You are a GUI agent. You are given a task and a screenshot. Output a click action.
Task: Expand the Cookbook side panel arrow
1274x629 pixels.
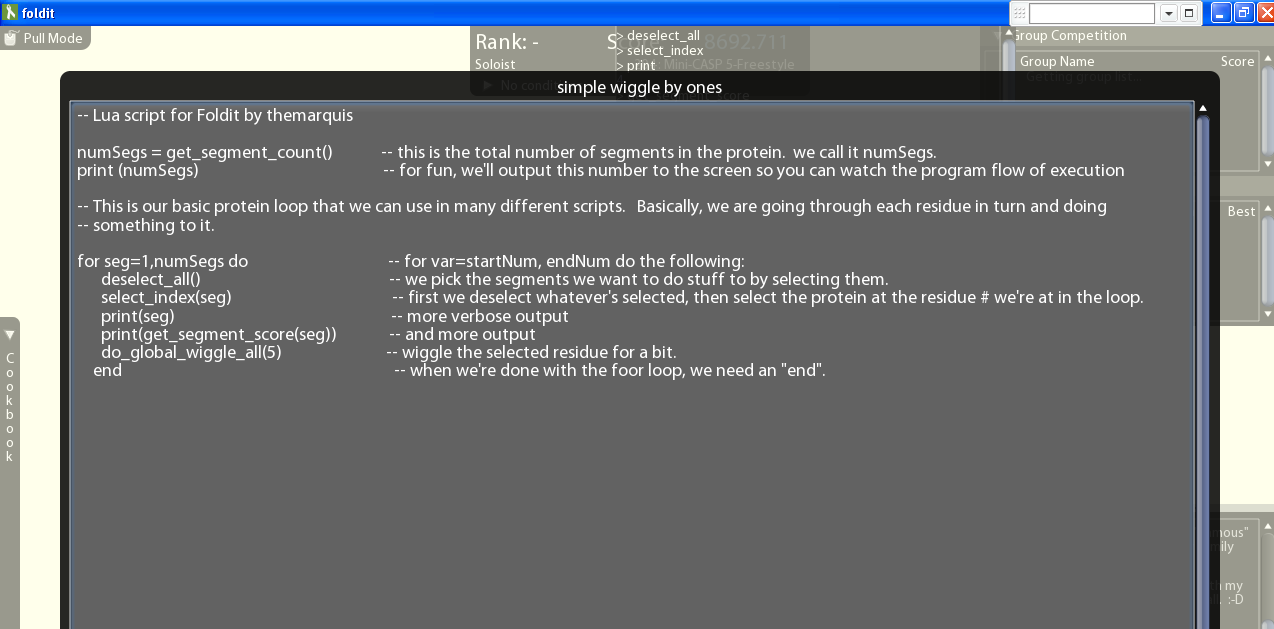pyautogui.click(x=10, y=334)
